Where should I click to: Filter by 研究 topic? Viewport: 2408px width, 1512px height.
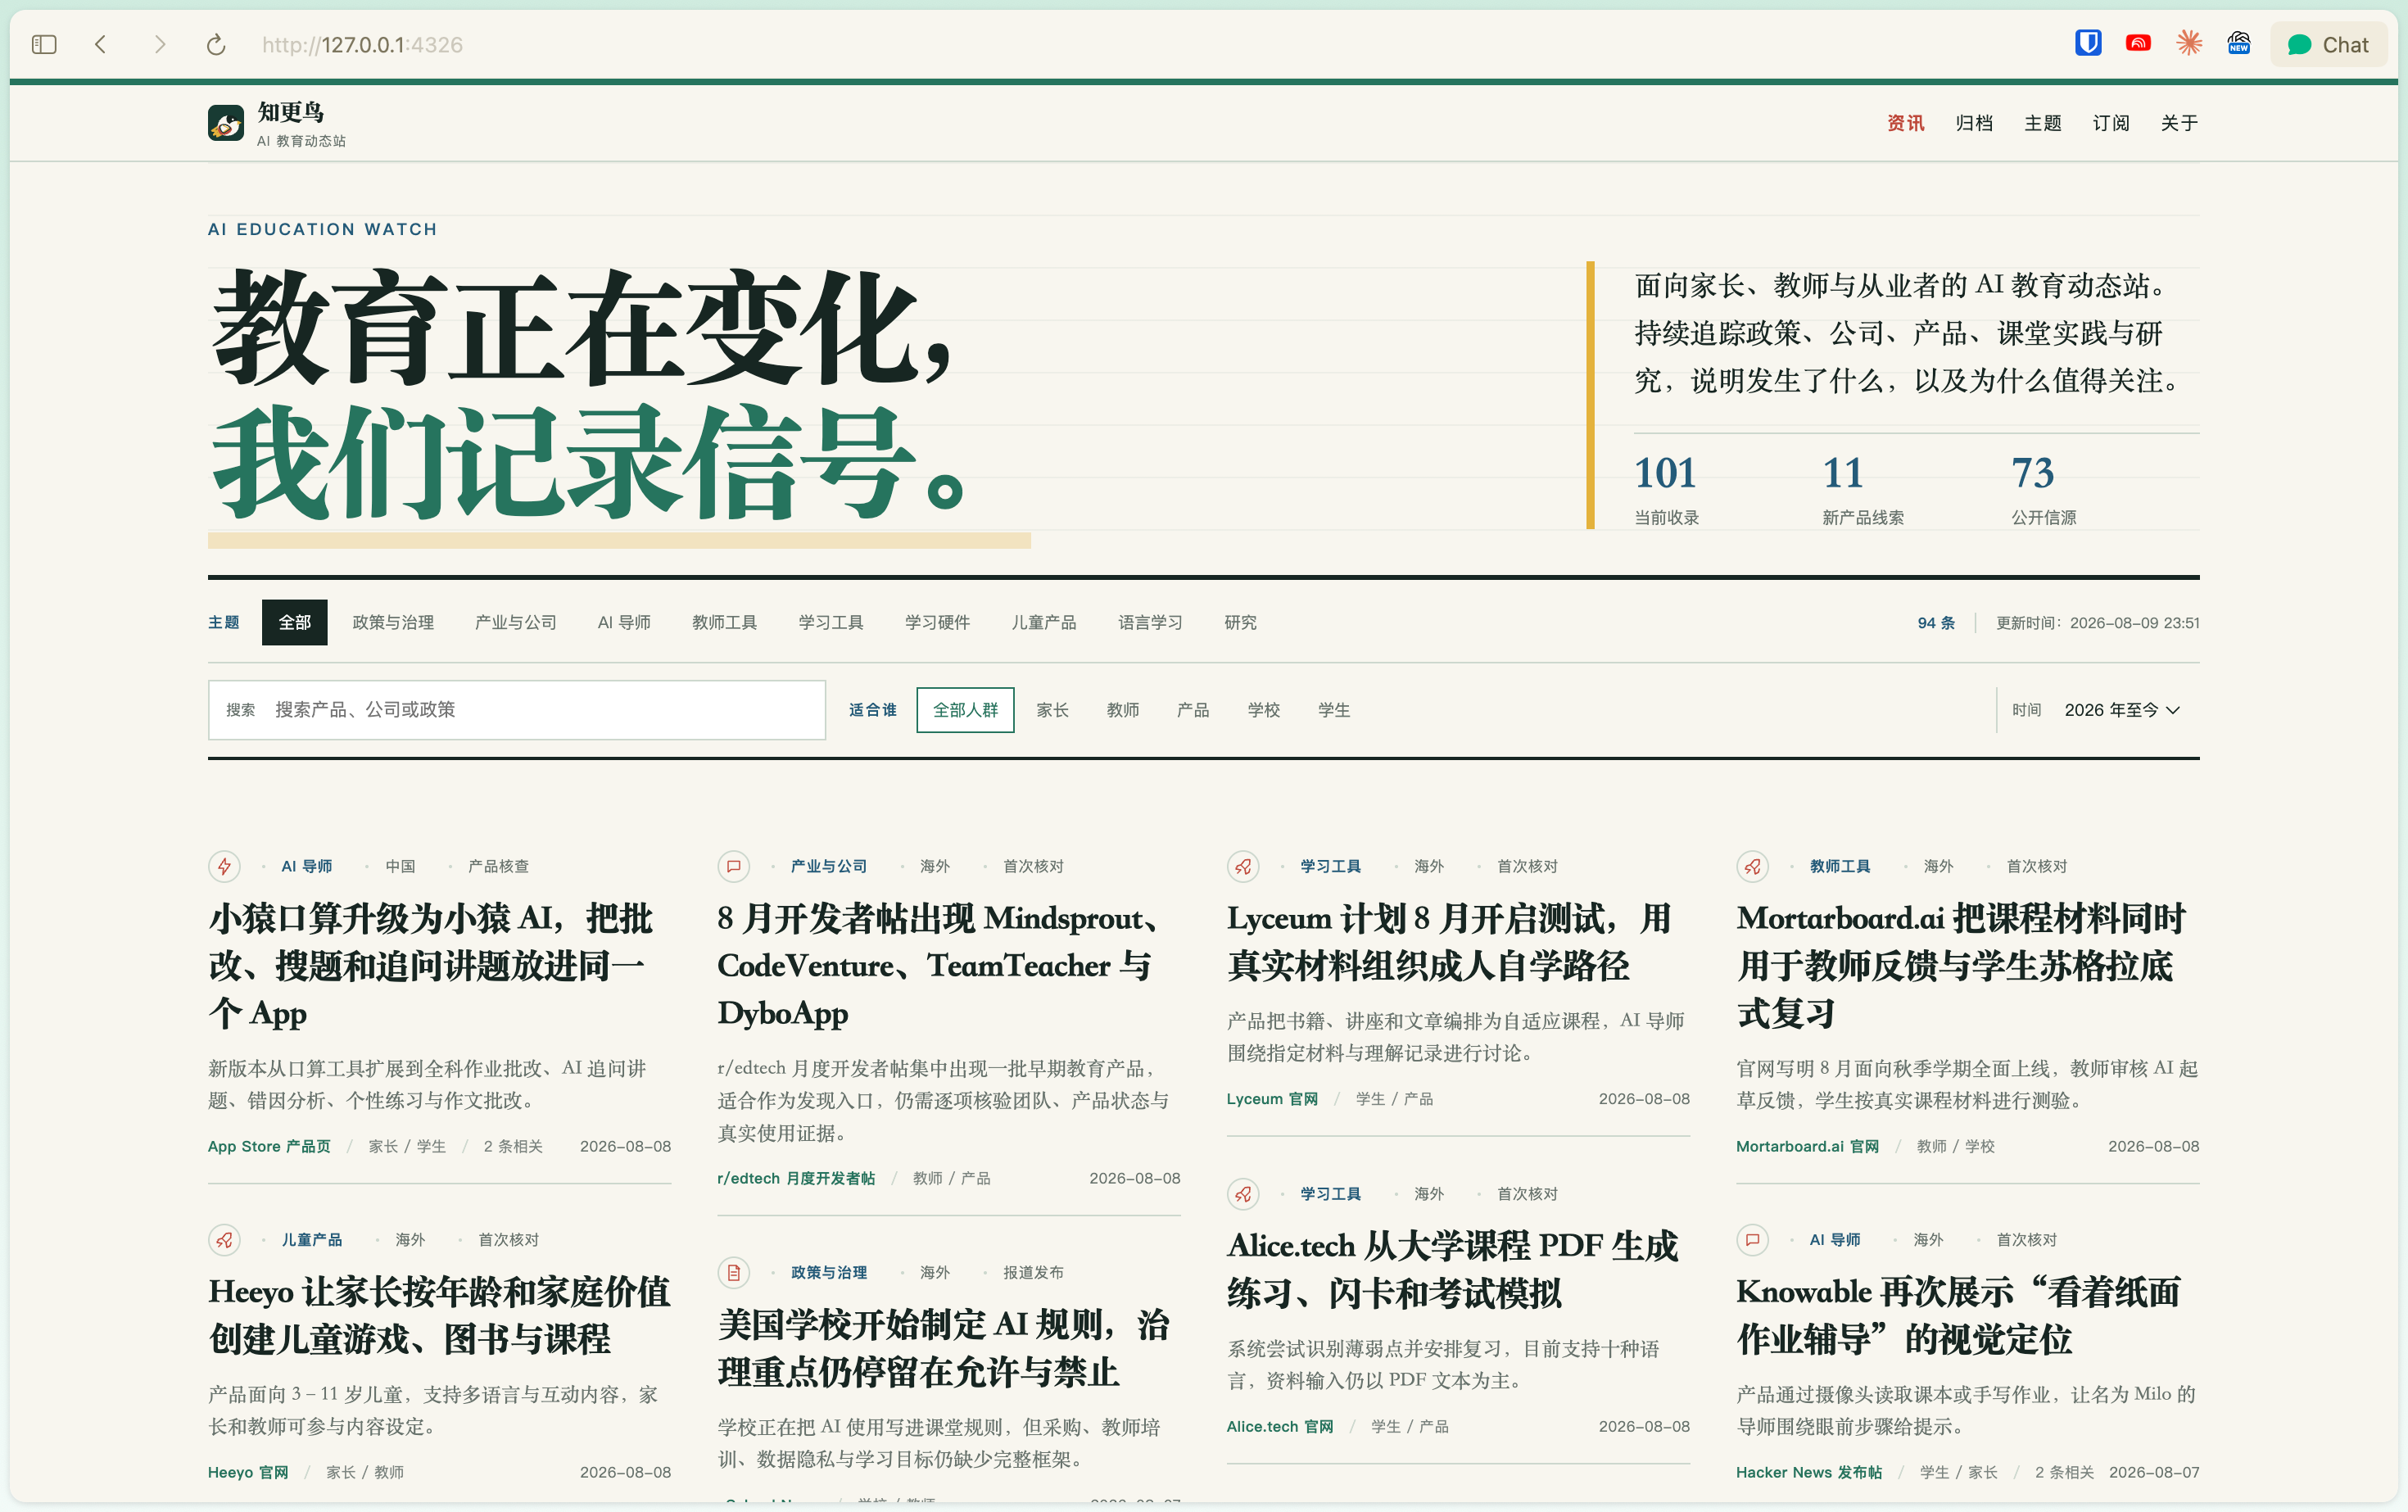tap(1240, 622)
